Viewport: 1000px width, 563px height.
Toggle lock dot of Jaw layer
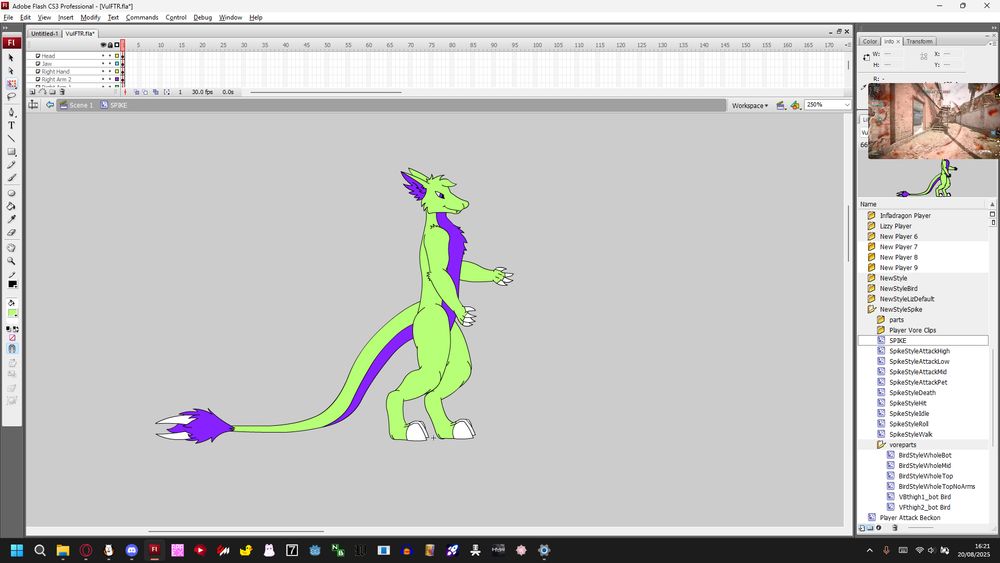tap(109, 64)
